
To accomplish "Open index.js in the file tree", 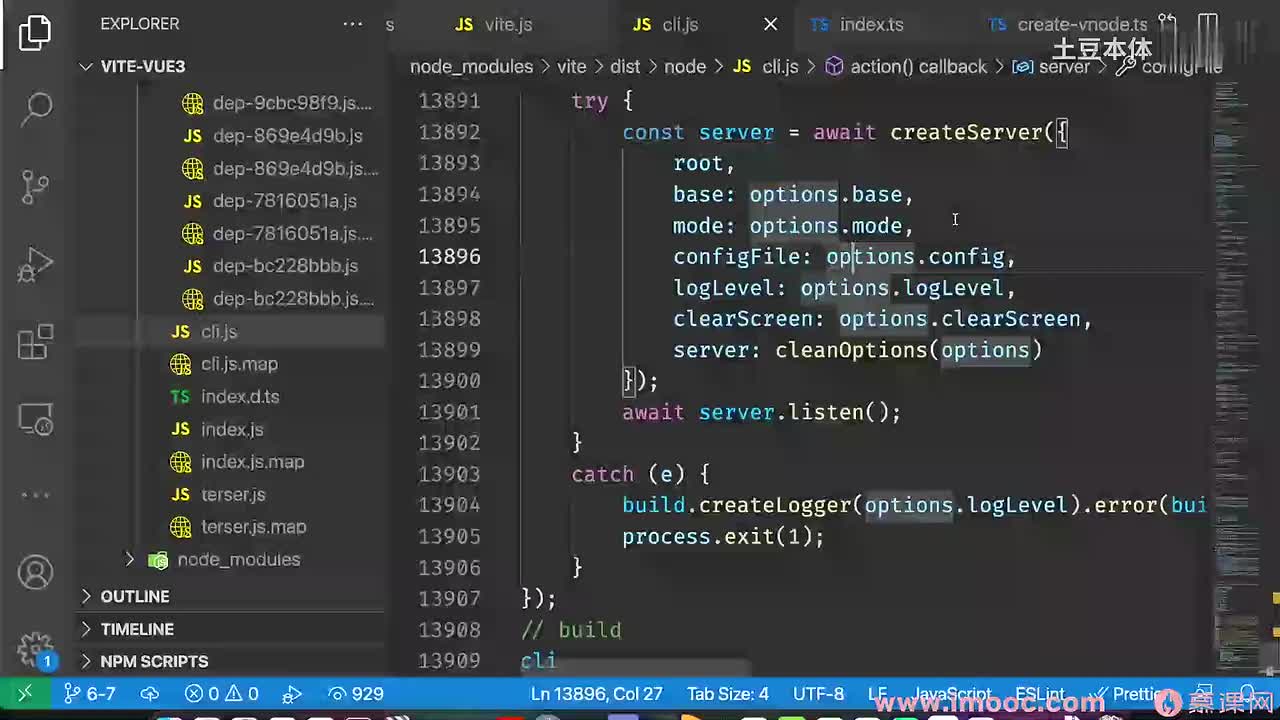I will click(230, 429).
